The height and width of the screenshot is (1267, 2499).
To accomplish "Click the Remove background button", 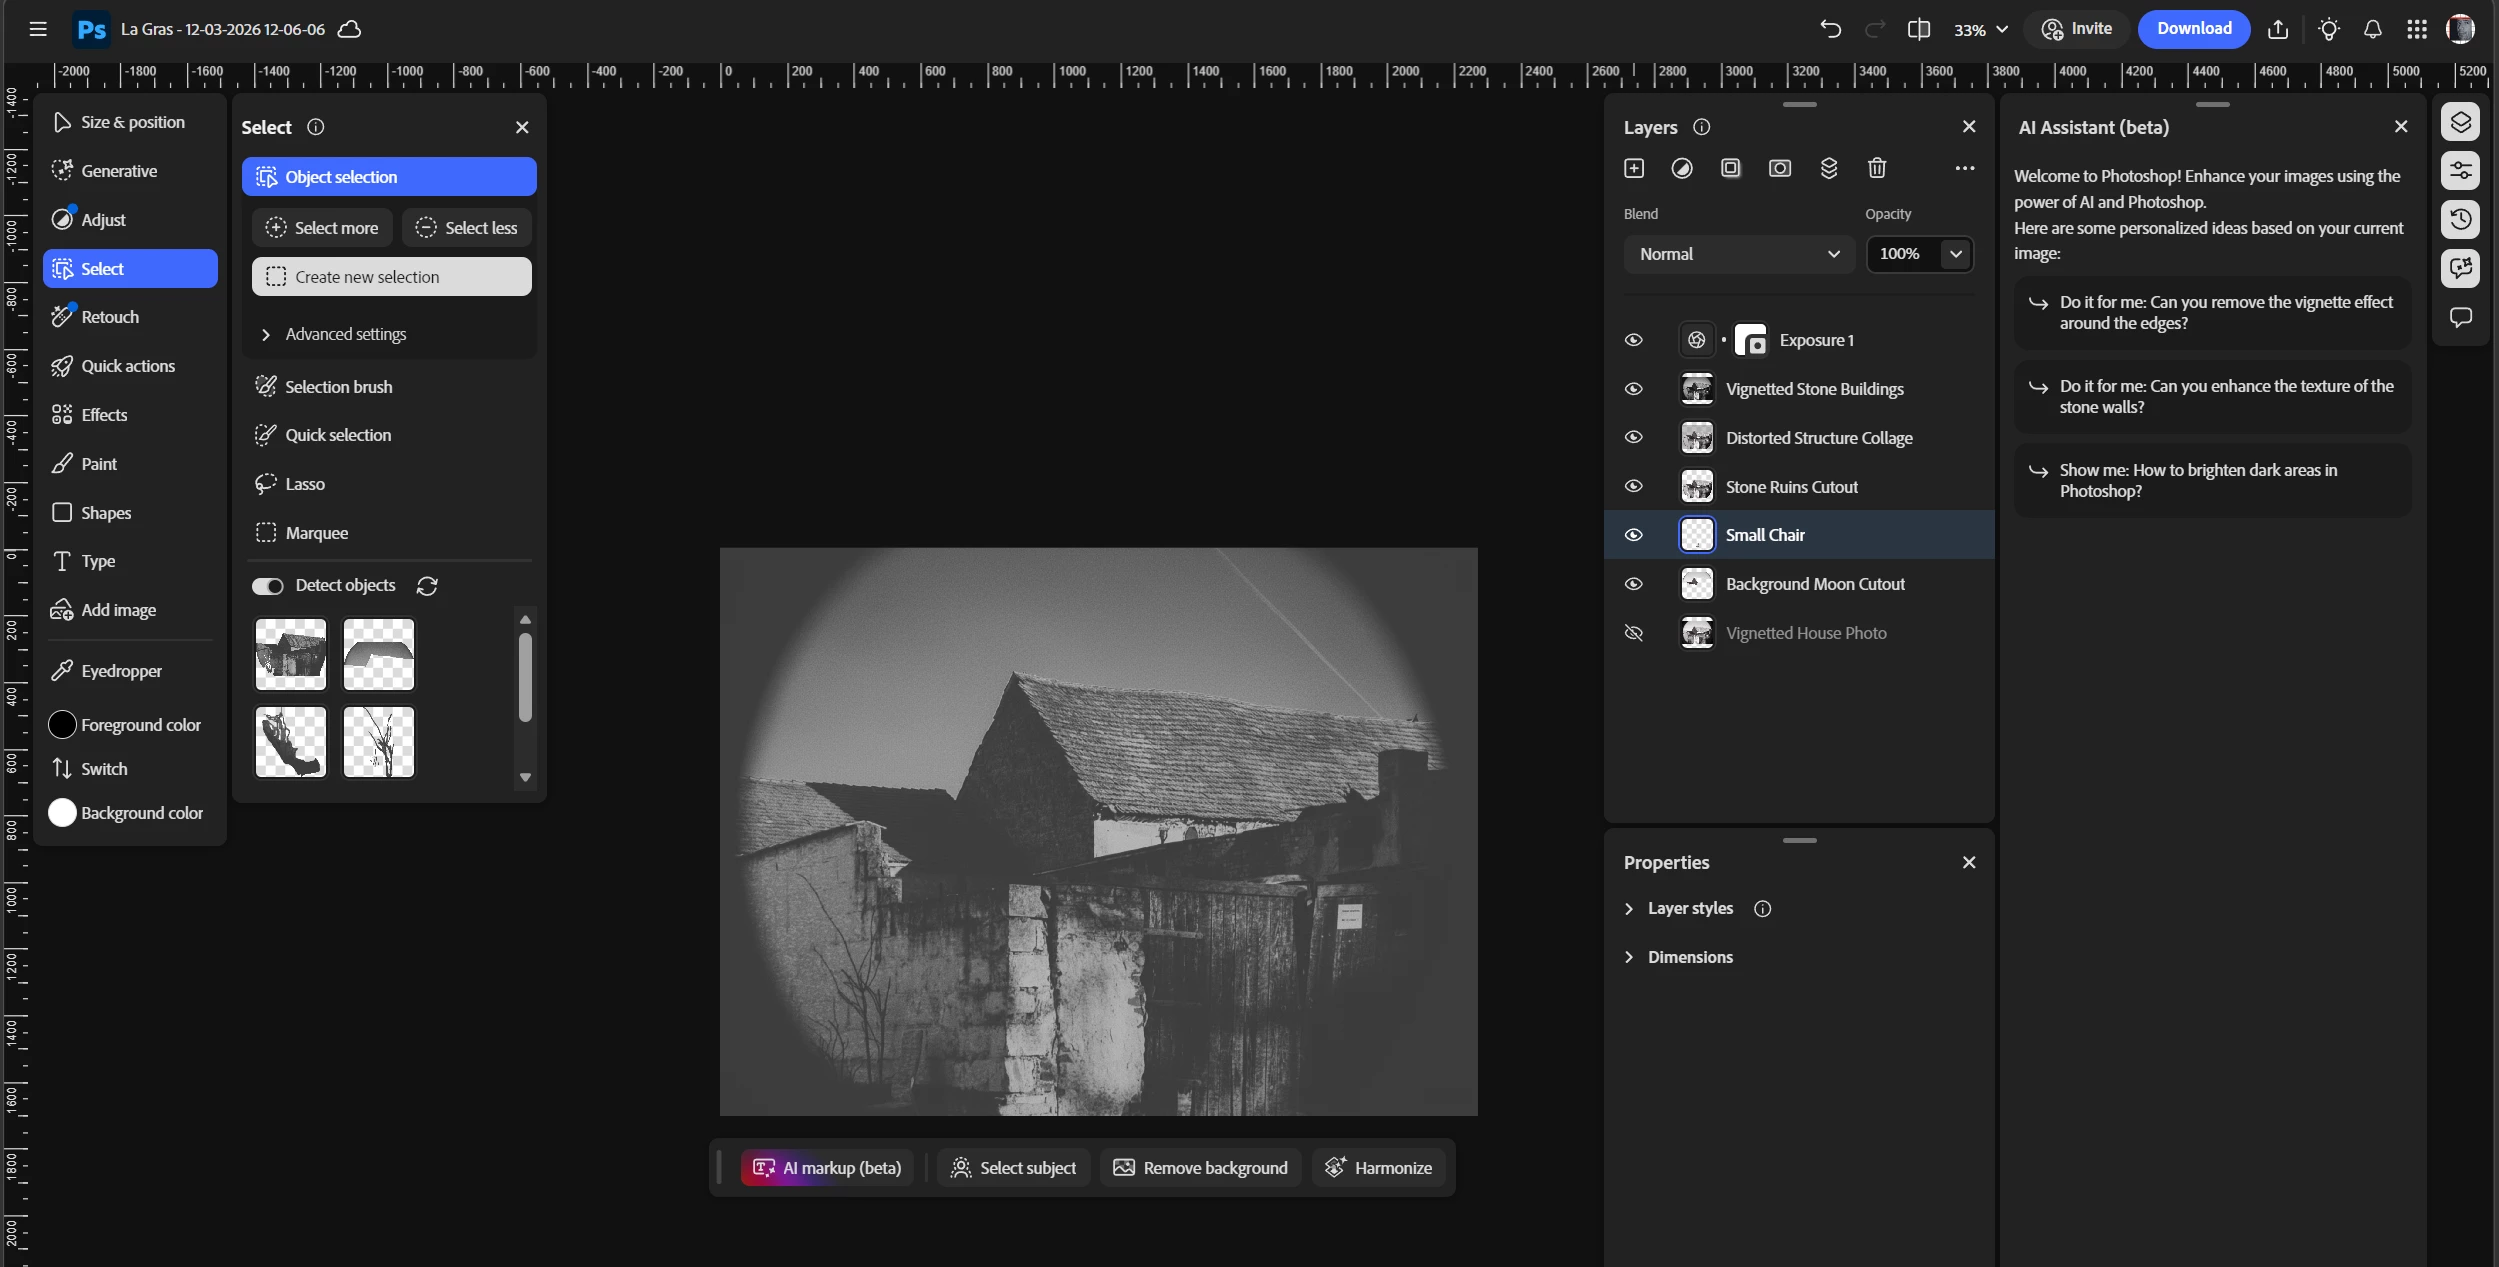I will pyautogui.click(x=1200, y=1167).
